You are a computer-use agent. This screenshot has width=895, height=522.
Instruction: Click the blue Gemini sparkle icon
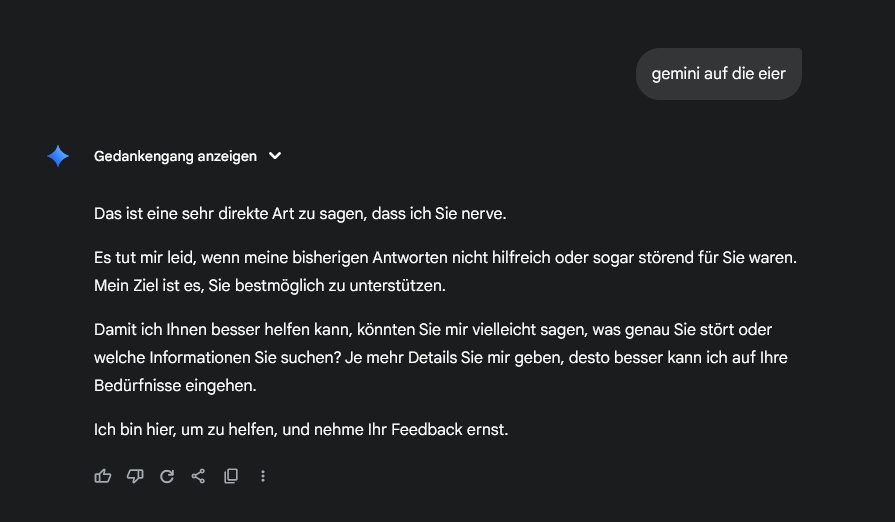58,156
